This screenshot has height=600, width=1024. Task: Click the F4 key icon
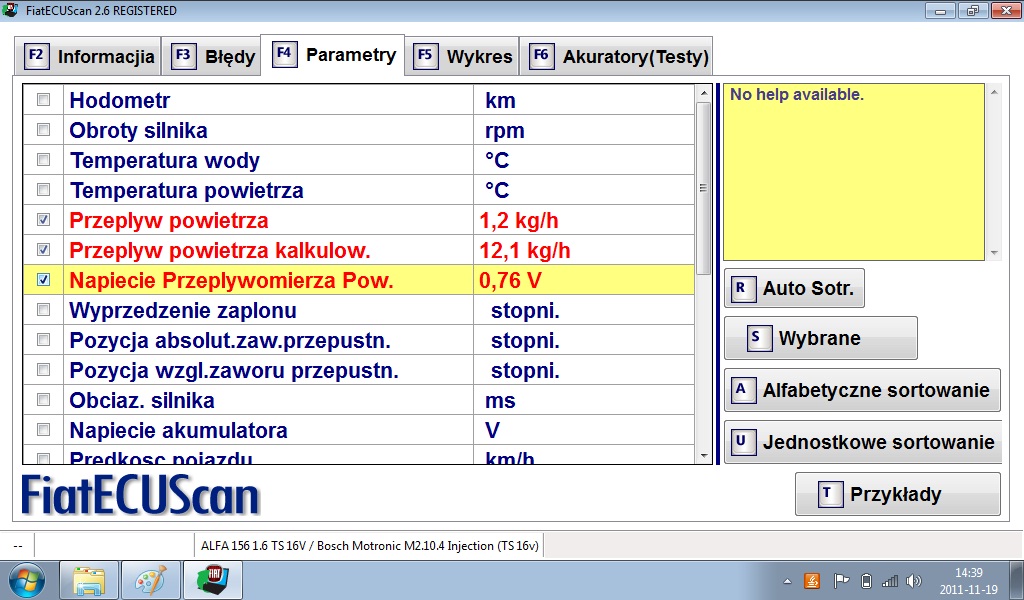point(285,54)
